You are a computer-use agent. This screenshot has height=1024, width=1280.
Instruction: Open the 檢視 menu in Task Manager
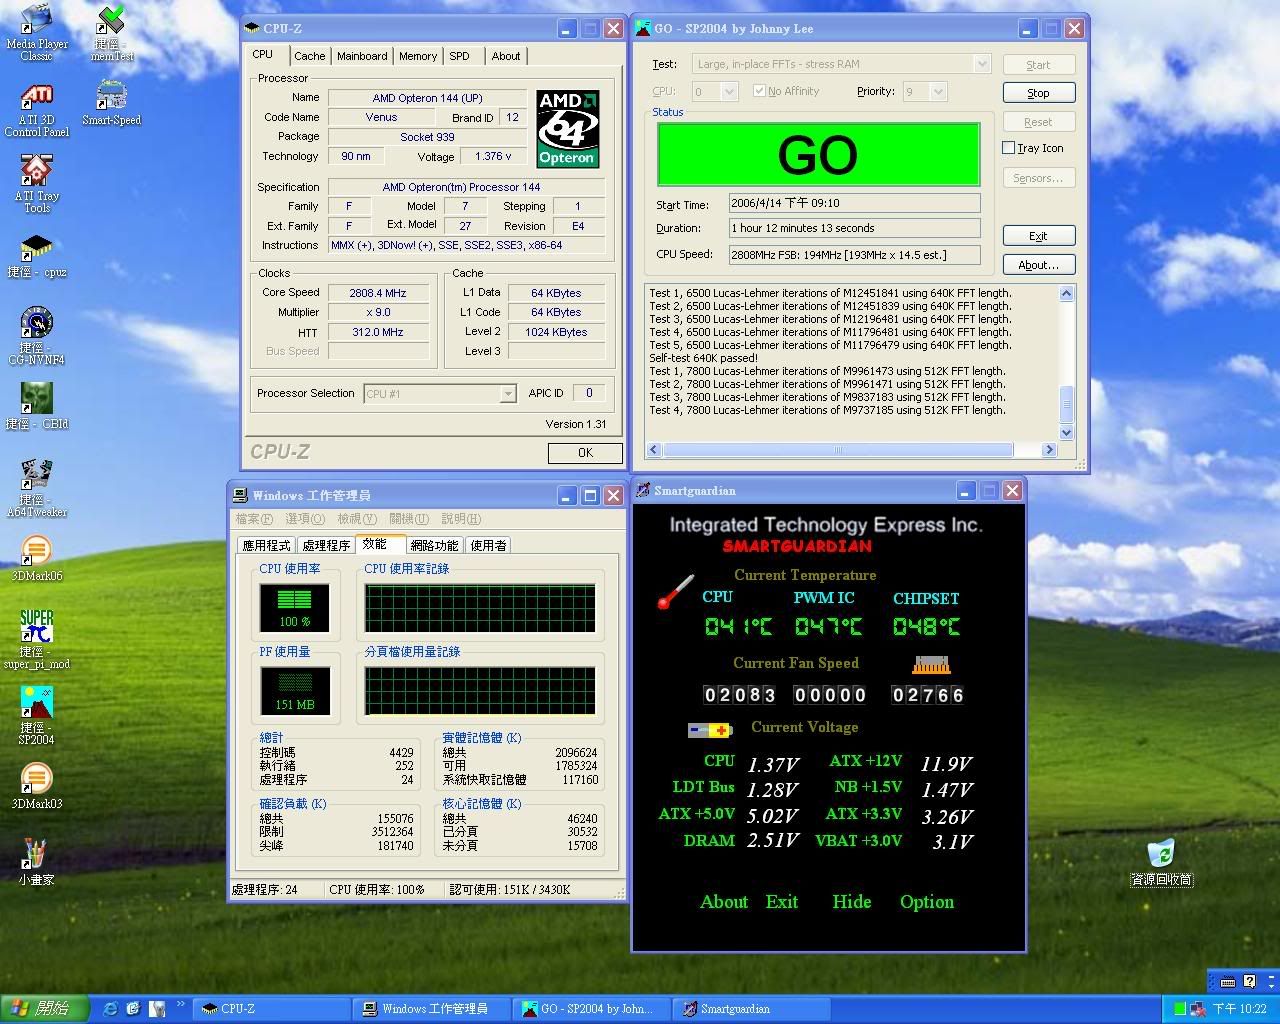click(357, 519)
